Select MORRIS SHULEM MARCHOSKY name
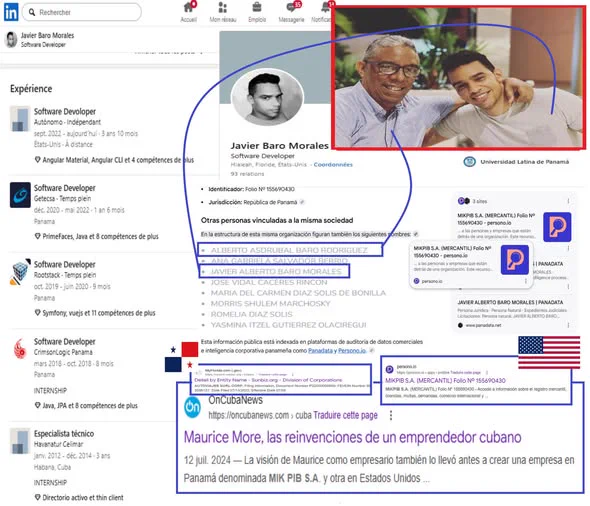The image size is (590, 506). (271, 304)
